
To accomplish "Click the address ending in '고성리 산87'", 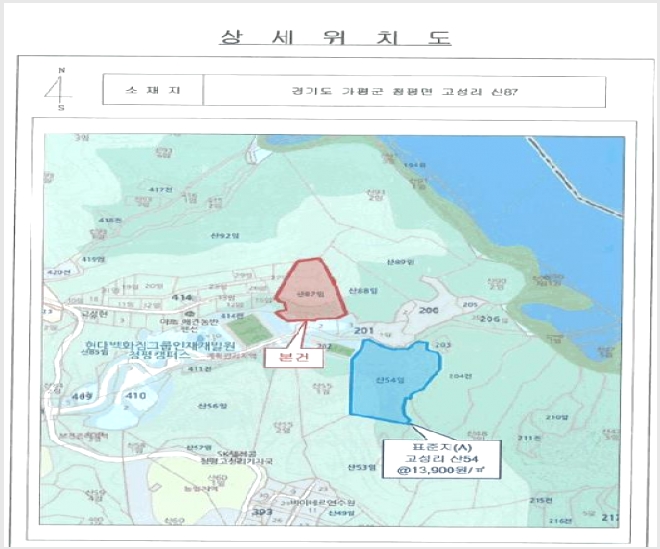I will 404,91.
